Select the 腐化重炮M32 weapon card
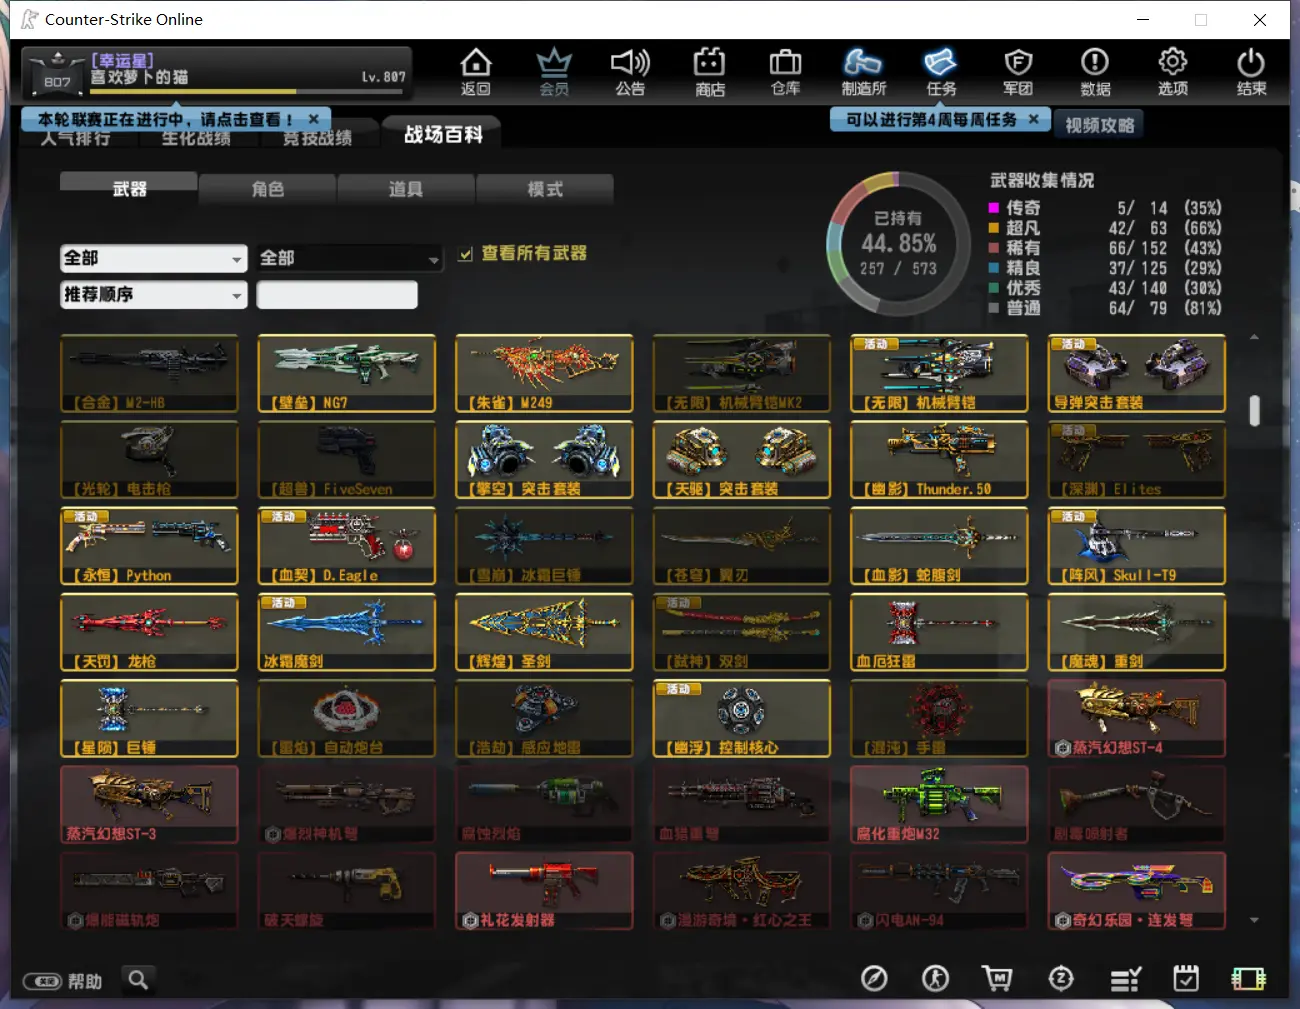The height and width of the screenshot is (1009, 1300). pos(939,805)
